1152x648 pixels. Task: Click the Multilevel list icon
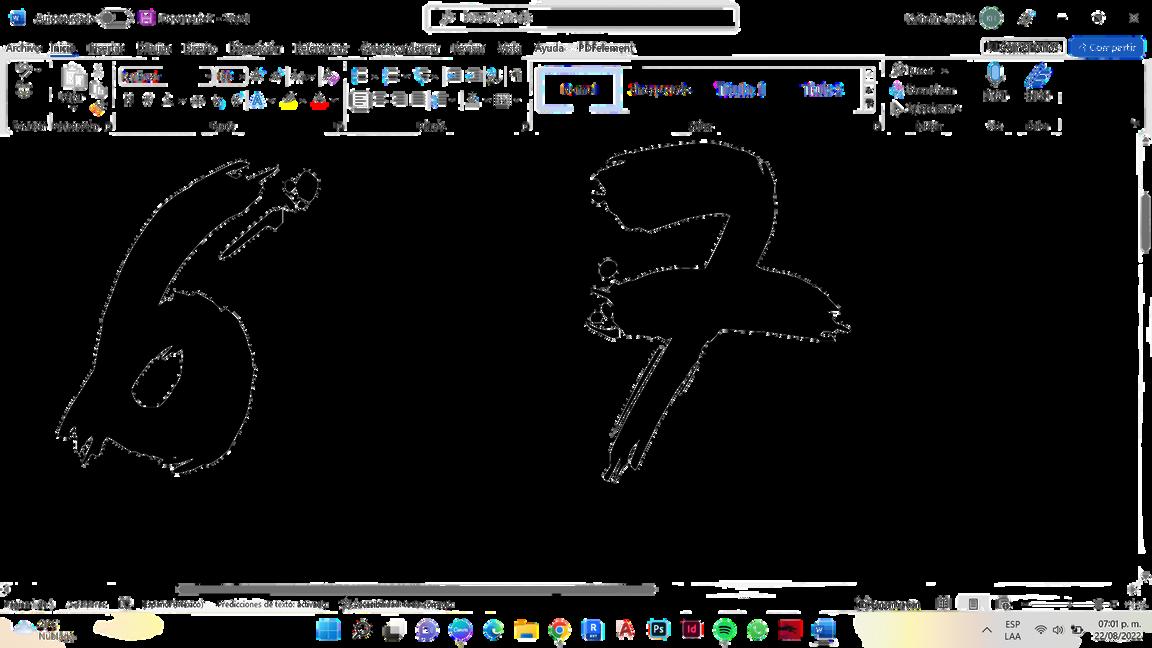[422, 76]
